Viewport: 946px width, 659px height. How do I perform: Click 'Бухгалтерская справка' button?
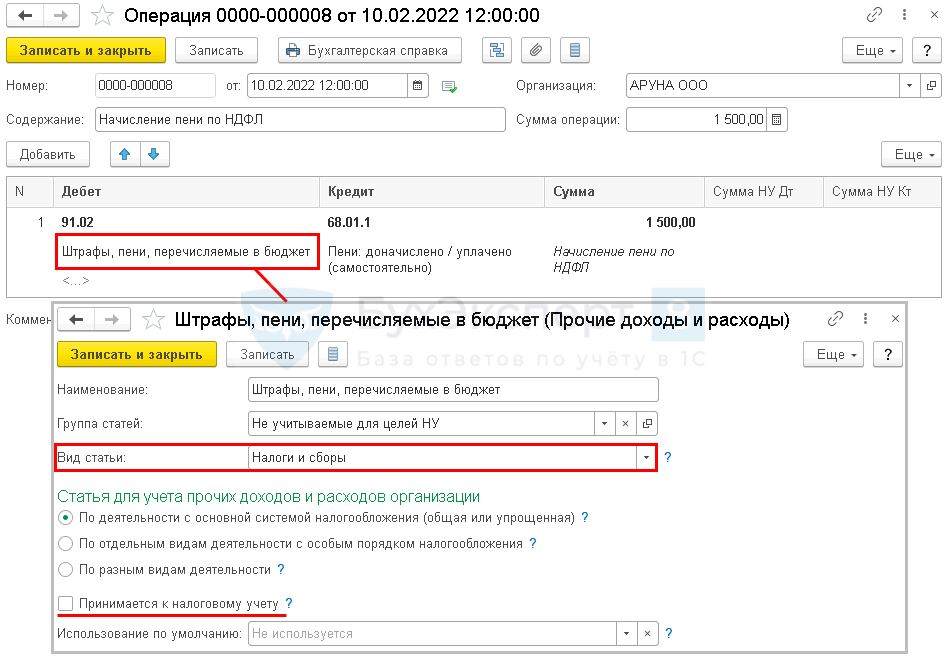(370, 50)
